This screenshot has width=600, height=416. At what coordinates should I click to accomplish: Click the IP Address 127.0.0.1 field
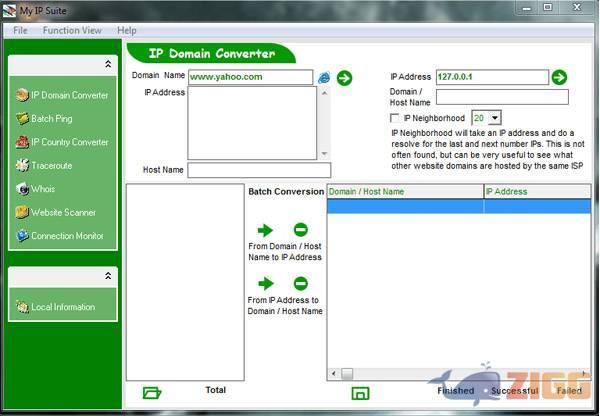tap(492, 77)
